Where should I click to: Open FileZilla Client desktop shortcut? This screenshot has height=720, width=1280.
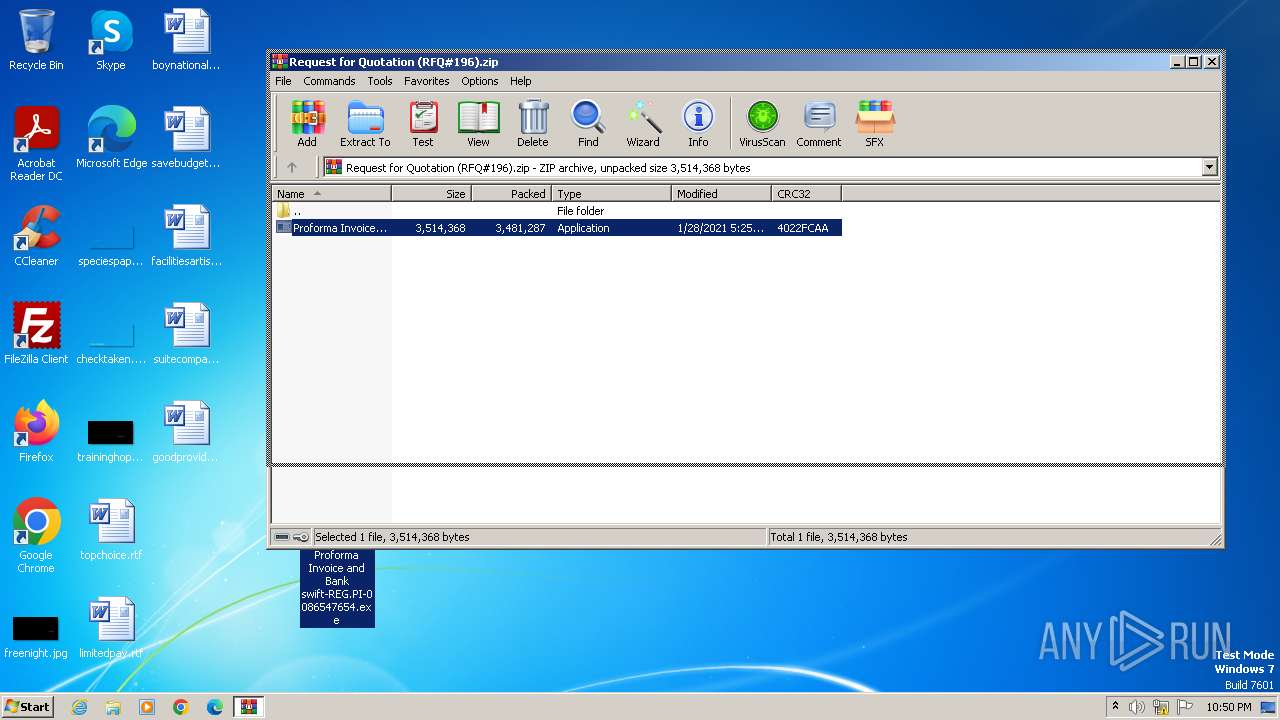(x=36, y=334)
